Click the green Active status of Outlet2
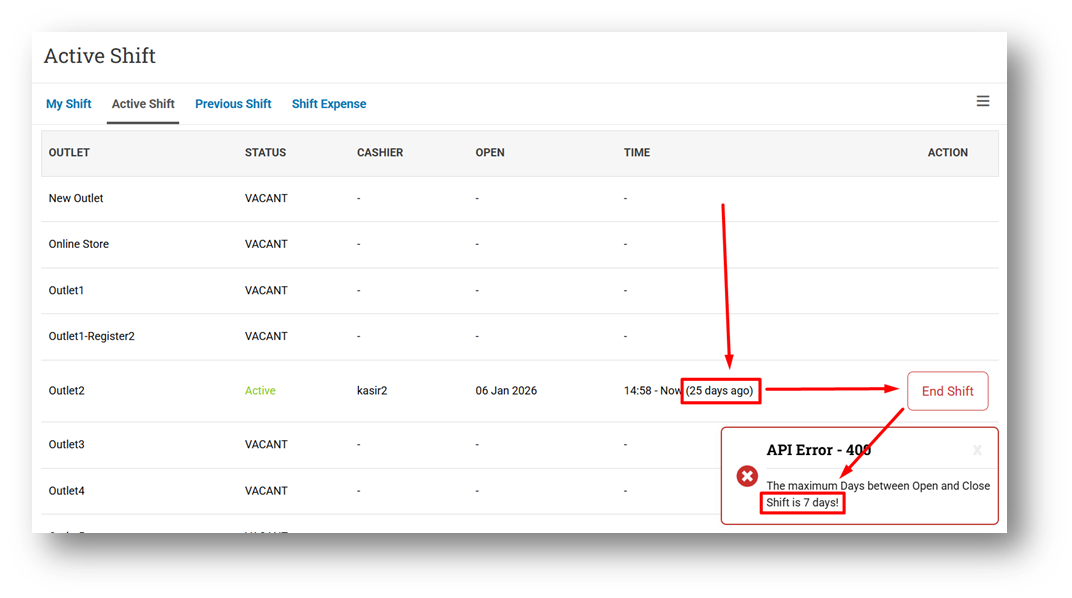 tap(260, 391)
